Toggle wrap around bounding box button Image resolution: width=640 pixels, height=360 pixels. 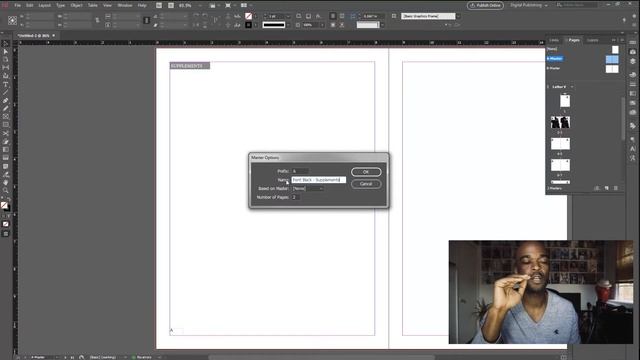(342, 16)
